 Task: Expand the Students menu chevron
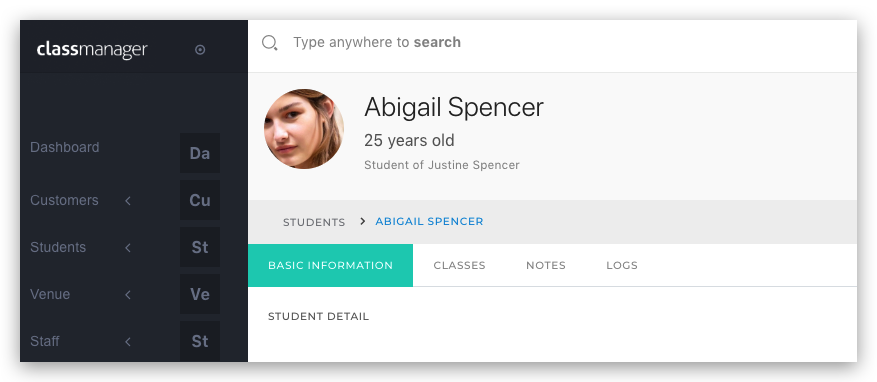click(x=128, y=247)
